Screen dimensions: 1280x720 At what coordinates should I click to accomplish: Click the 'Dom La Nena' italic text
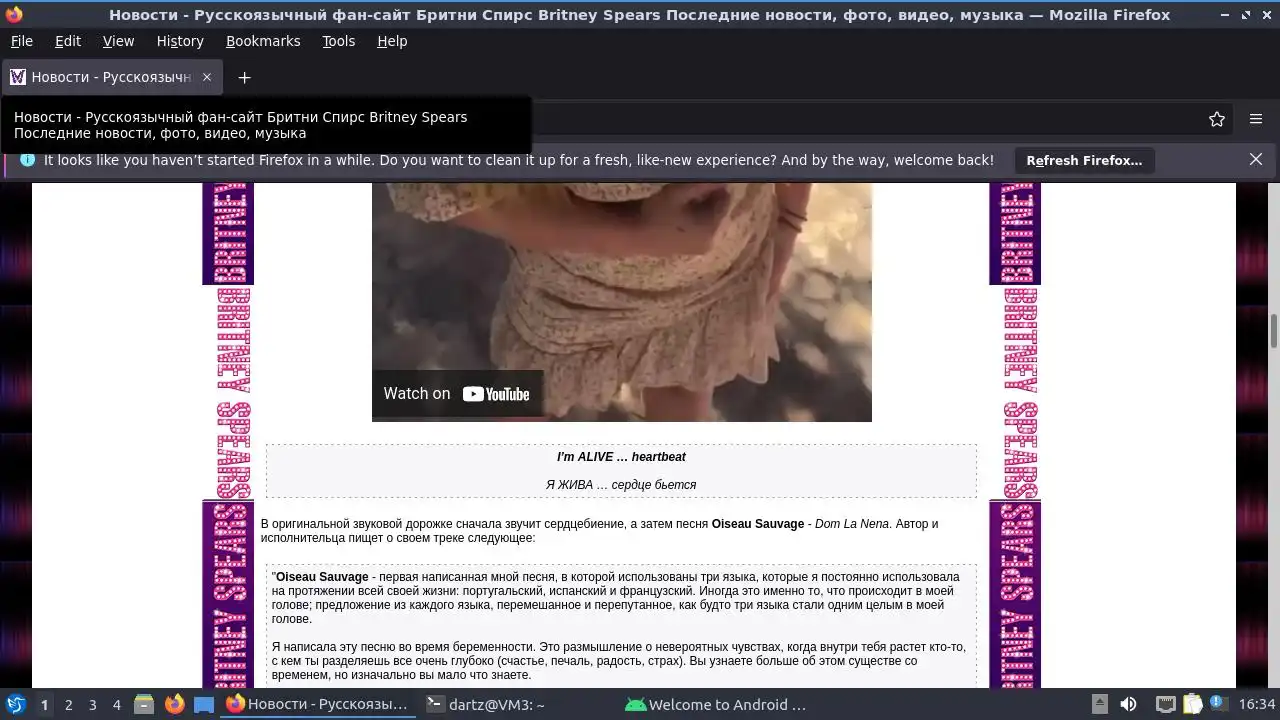tap(851, 524)
